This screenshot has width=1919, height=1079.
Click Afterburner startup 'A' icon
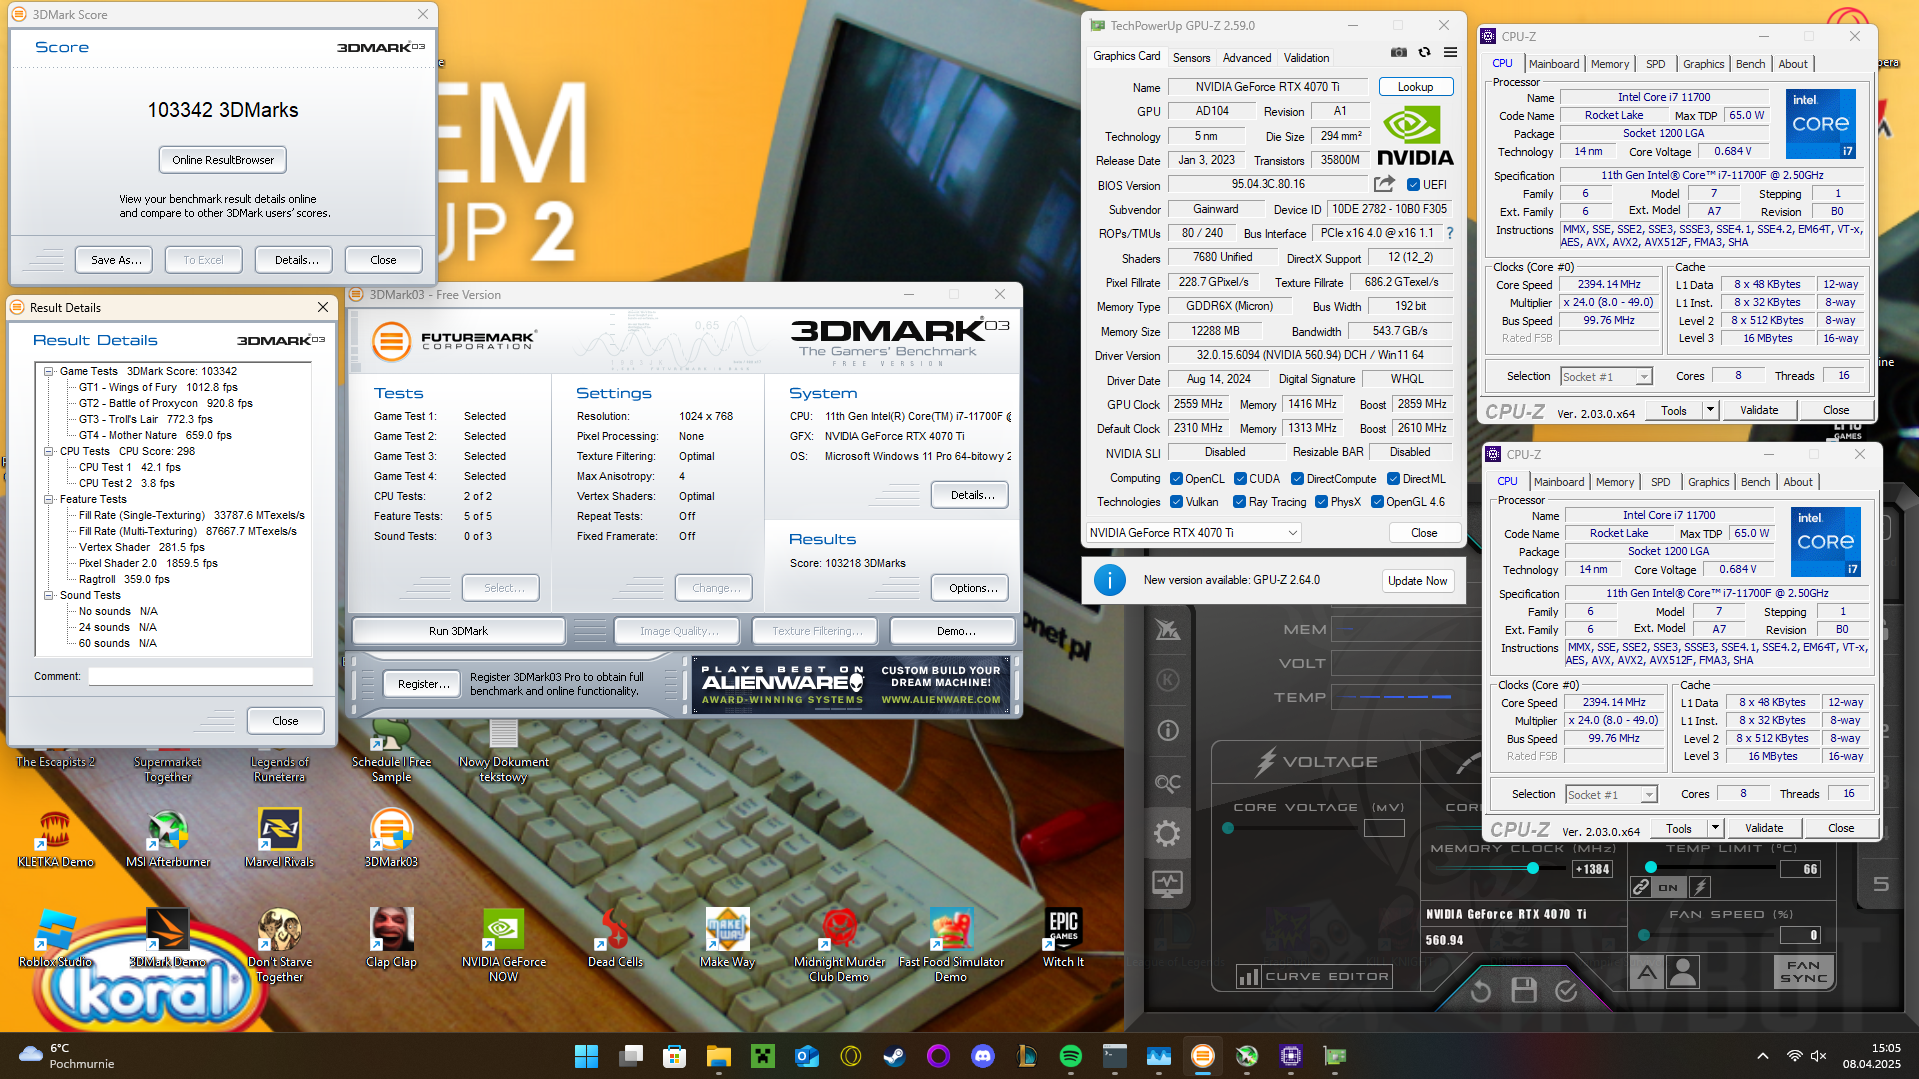1647,971
